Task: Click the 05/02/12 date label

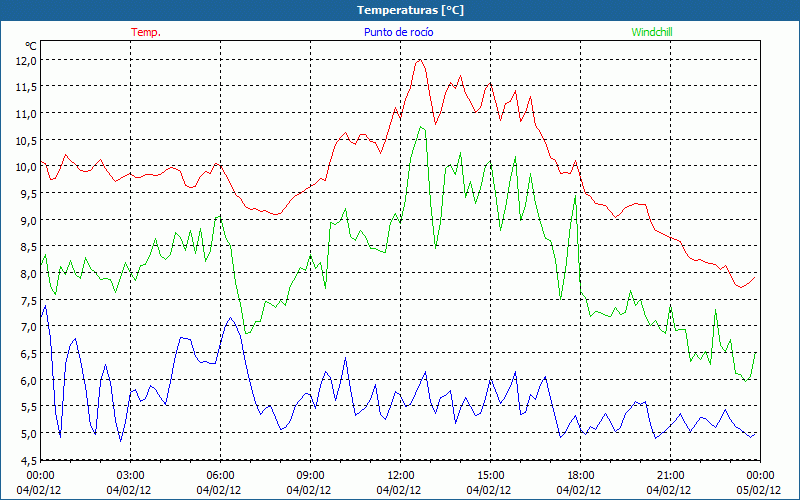Action: tap(759, 490)
